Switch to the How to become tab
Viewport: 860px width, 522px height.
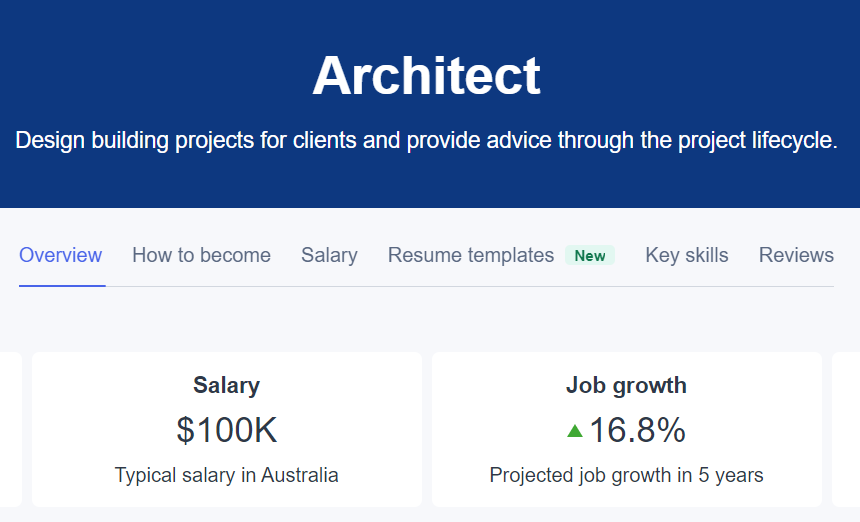[x=201, y=255]
